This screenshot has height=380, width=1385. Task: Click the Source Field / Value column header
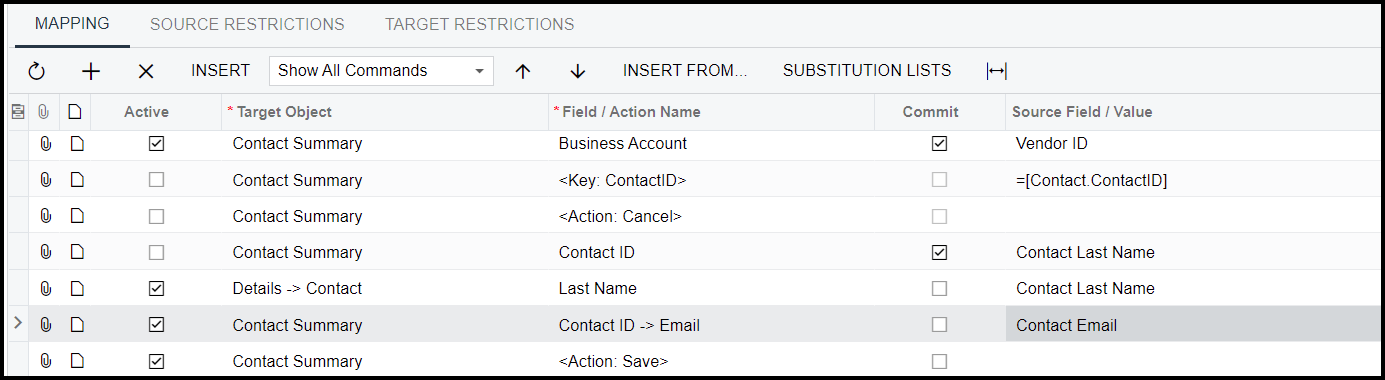[x=1082, y=112]
